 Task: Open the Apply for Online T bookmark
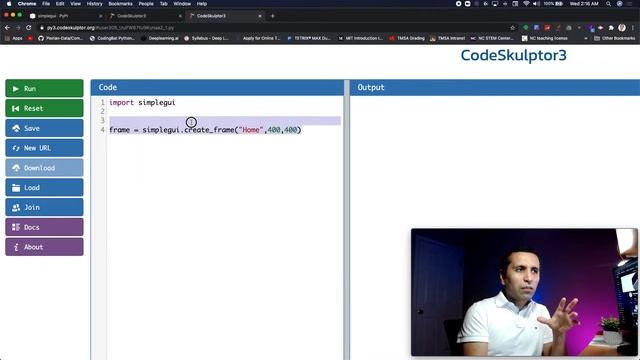(258, 38)
